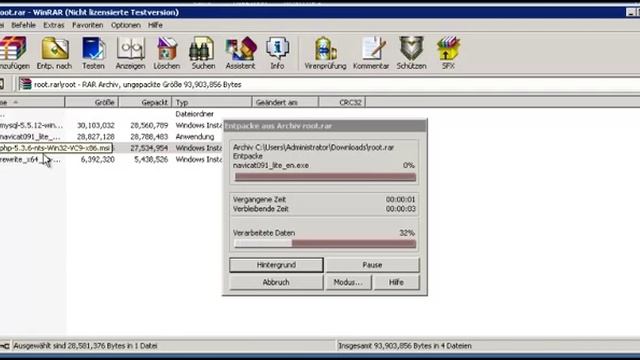Click size value 6,392,320
Screen dimensions: 640x360
(x=98, y=159)
